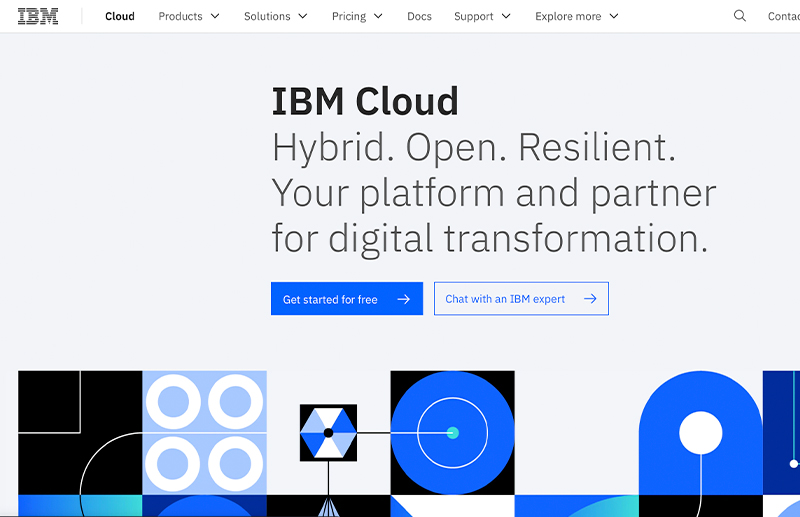Click arrow icon in Get started button

pos(404,299)
